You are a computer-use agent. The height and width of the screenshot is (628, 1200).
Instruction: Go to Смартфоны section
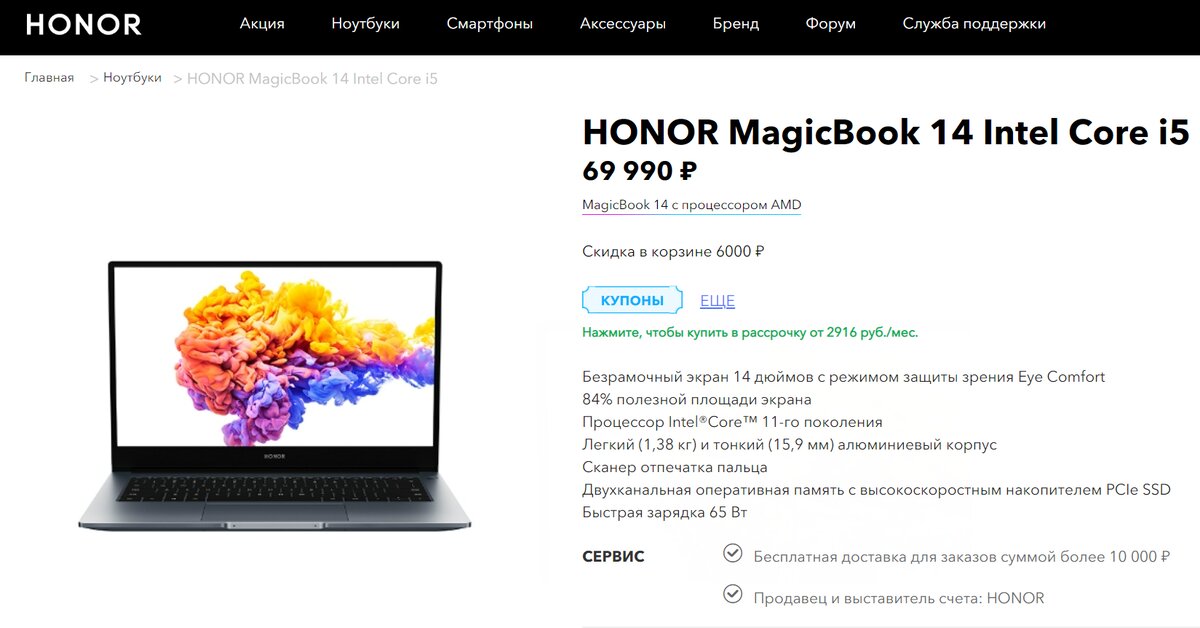pos(490,24)
